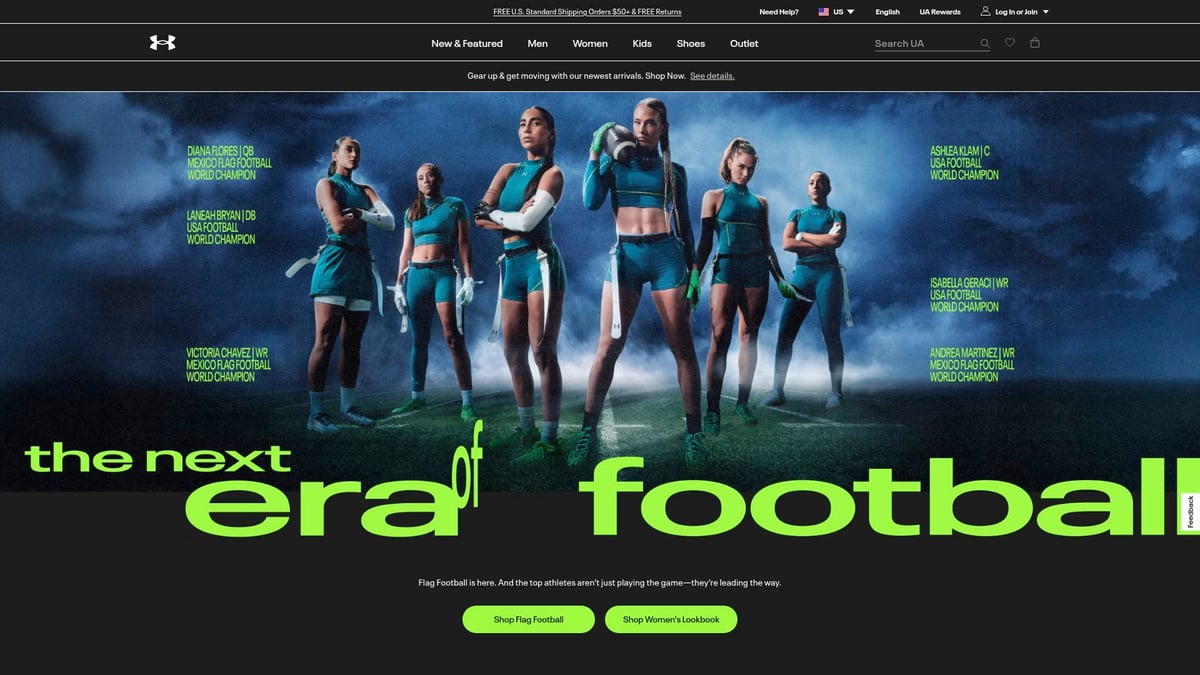
Task: Open the Kids menu
Action: tap(642, 43)
